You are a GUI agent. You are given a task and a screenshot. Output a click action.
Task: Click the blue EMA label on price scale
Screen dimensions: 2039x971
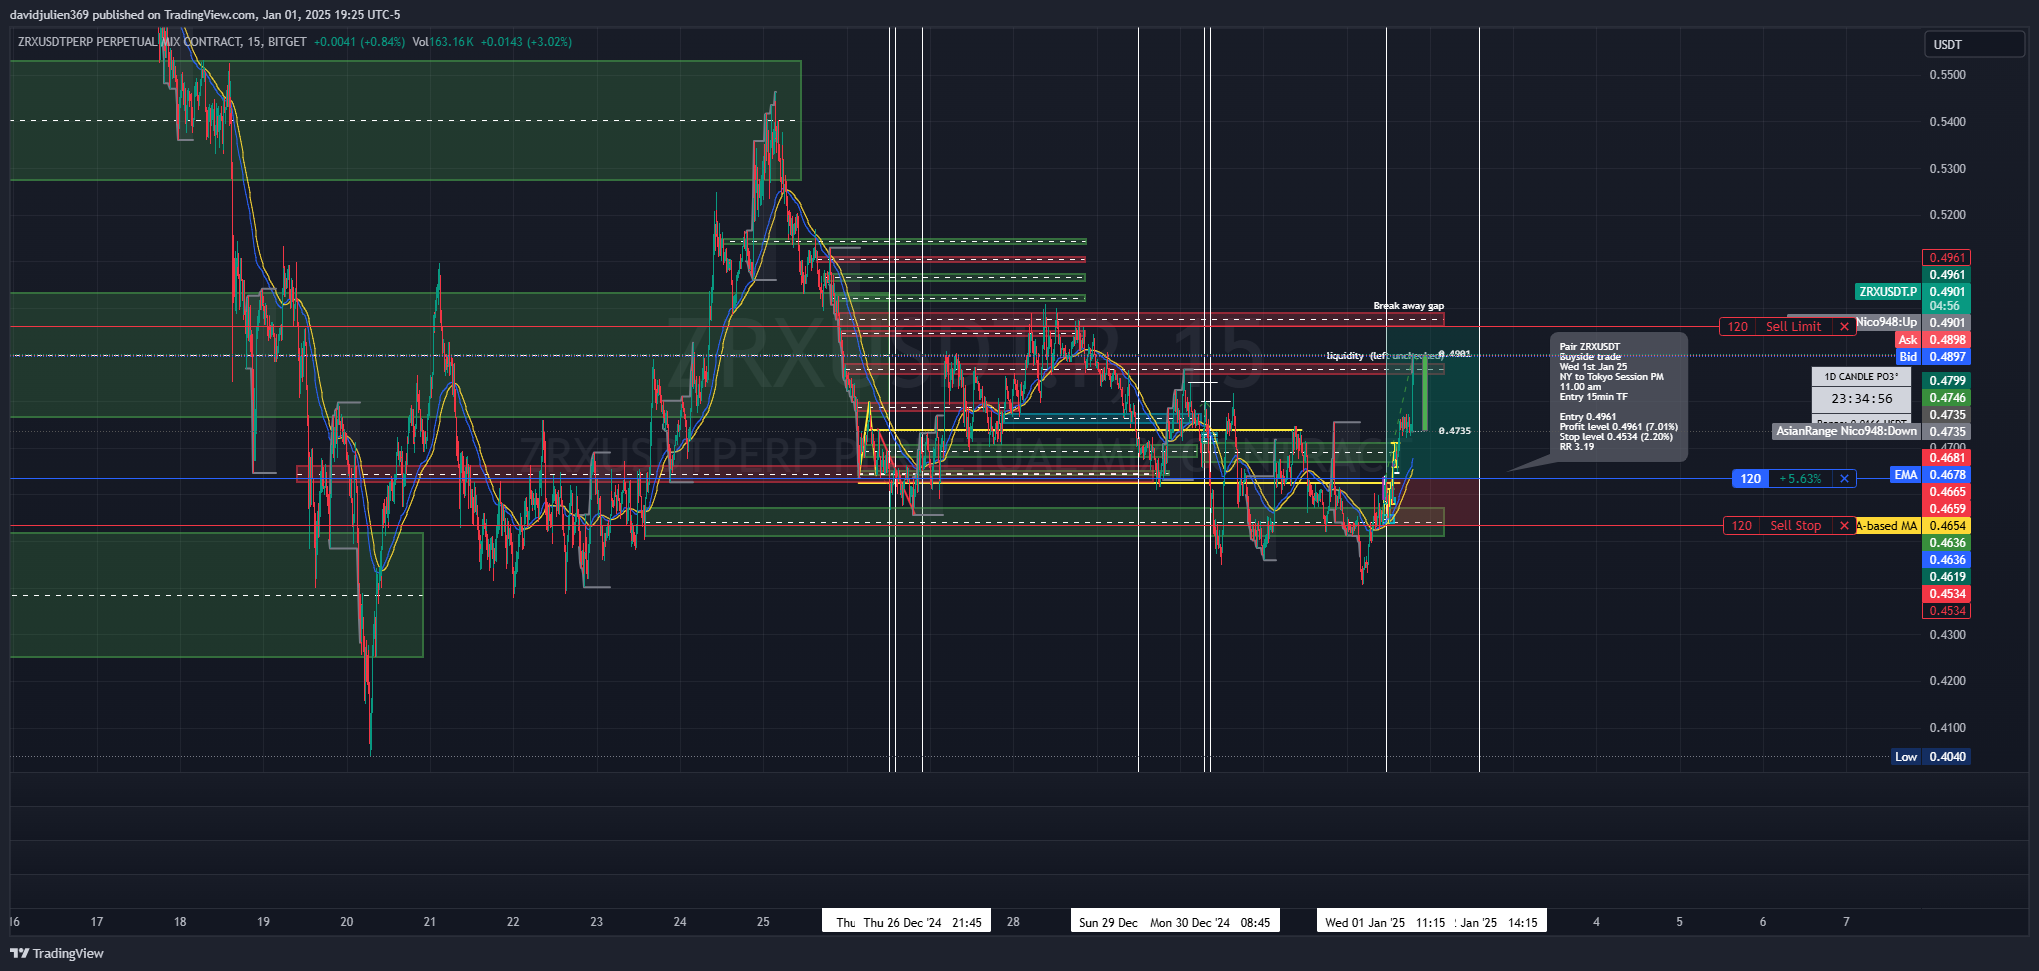(x=1906, y=475)
